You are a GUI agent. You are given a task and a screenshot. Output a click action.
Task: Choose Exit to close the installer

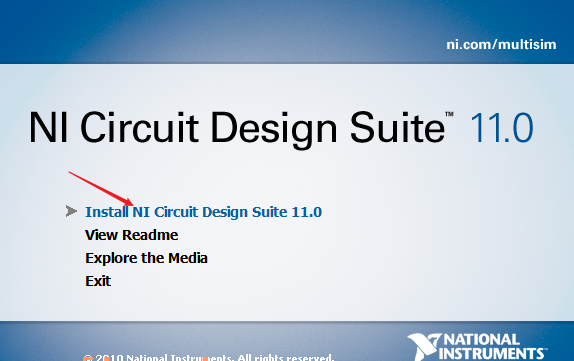pyautogui.click(x=98, y=281)
